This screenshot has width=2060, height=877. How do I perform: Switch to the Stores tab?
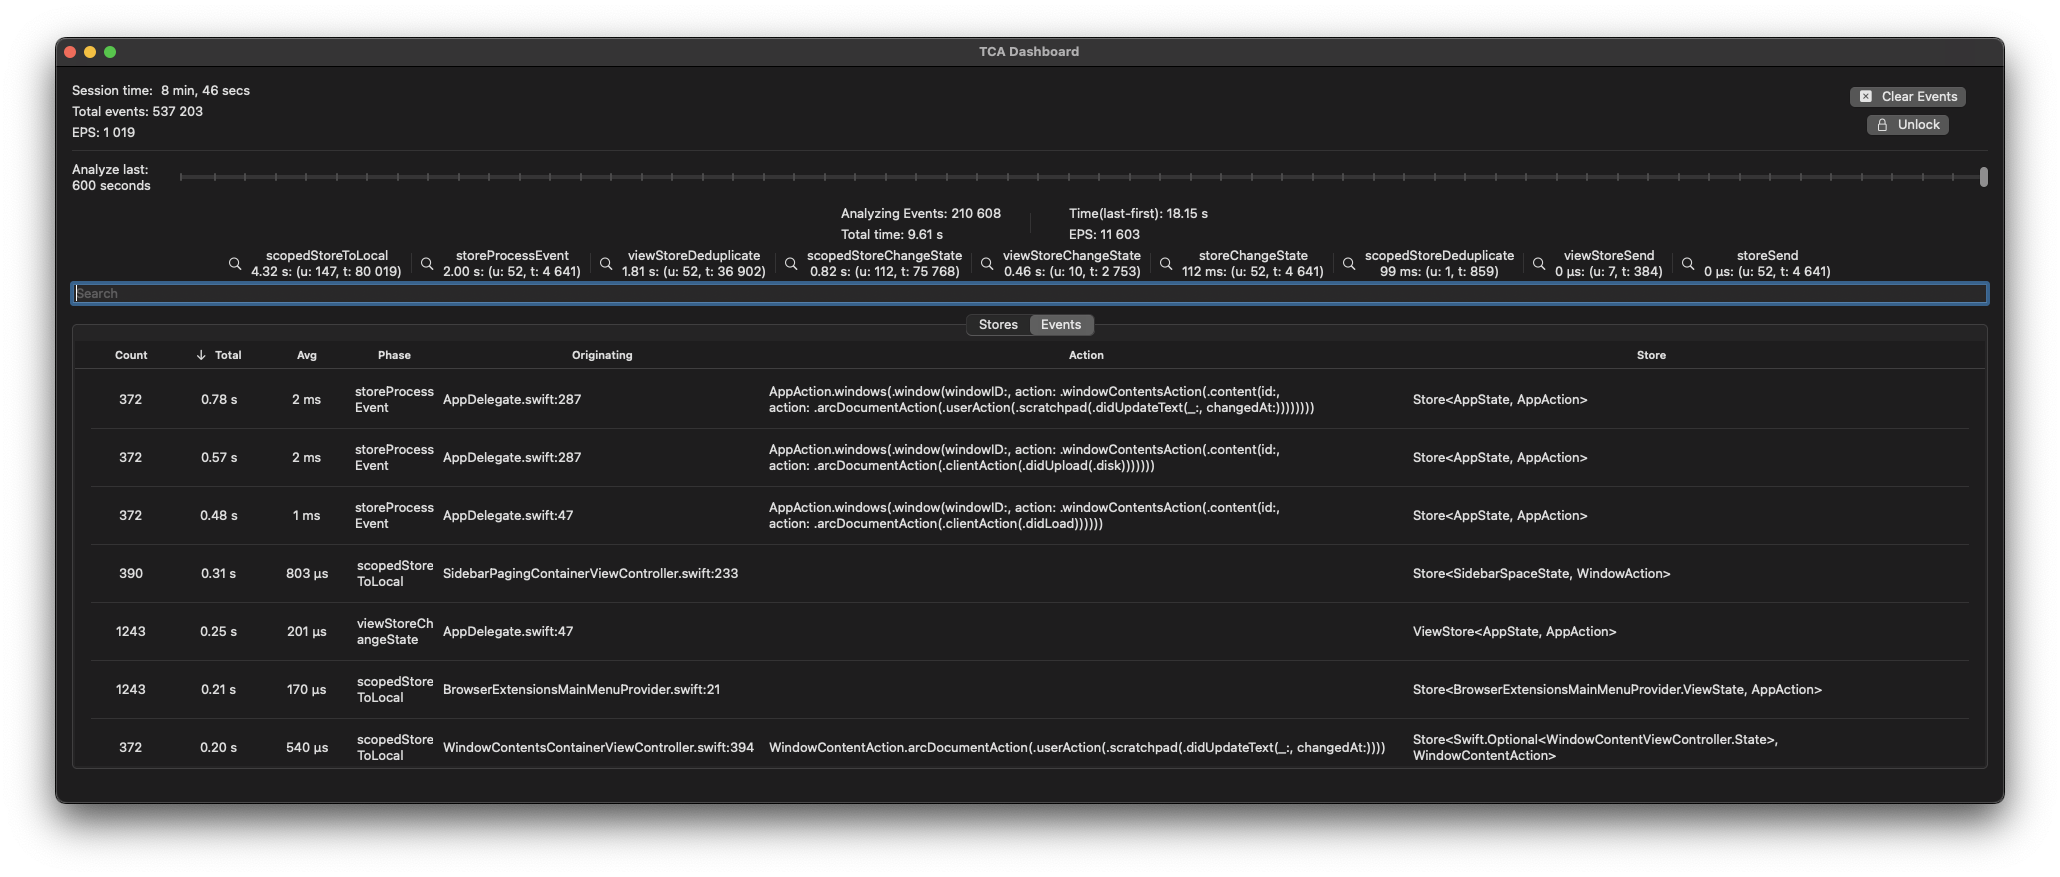[998, 325]
